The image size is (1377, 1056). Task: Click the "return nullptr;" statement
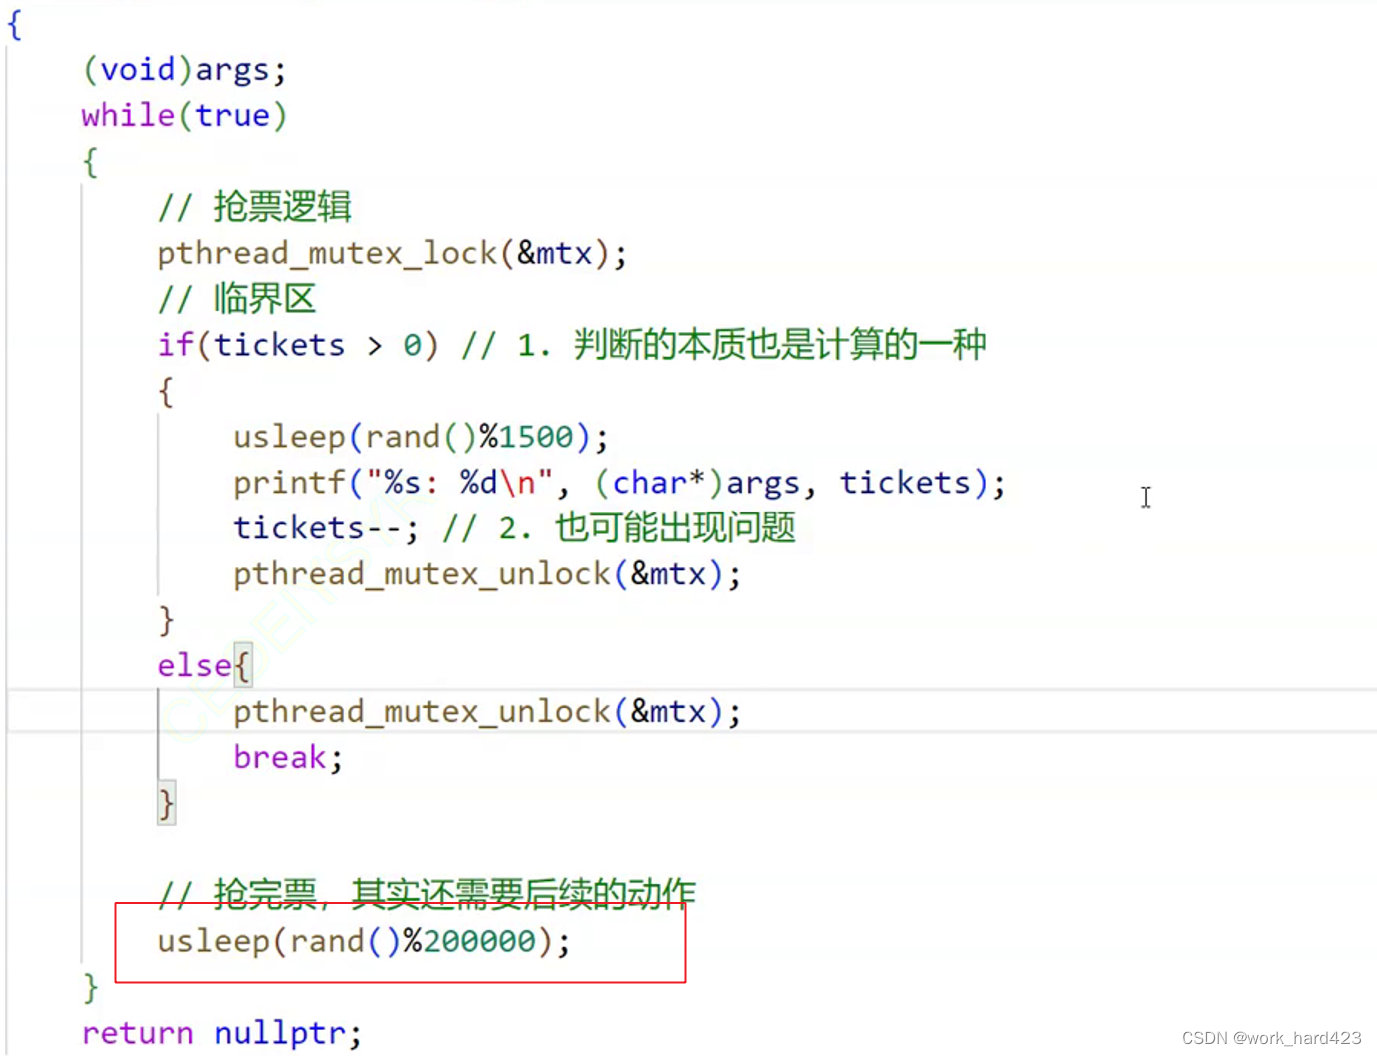click(222, 1033)
